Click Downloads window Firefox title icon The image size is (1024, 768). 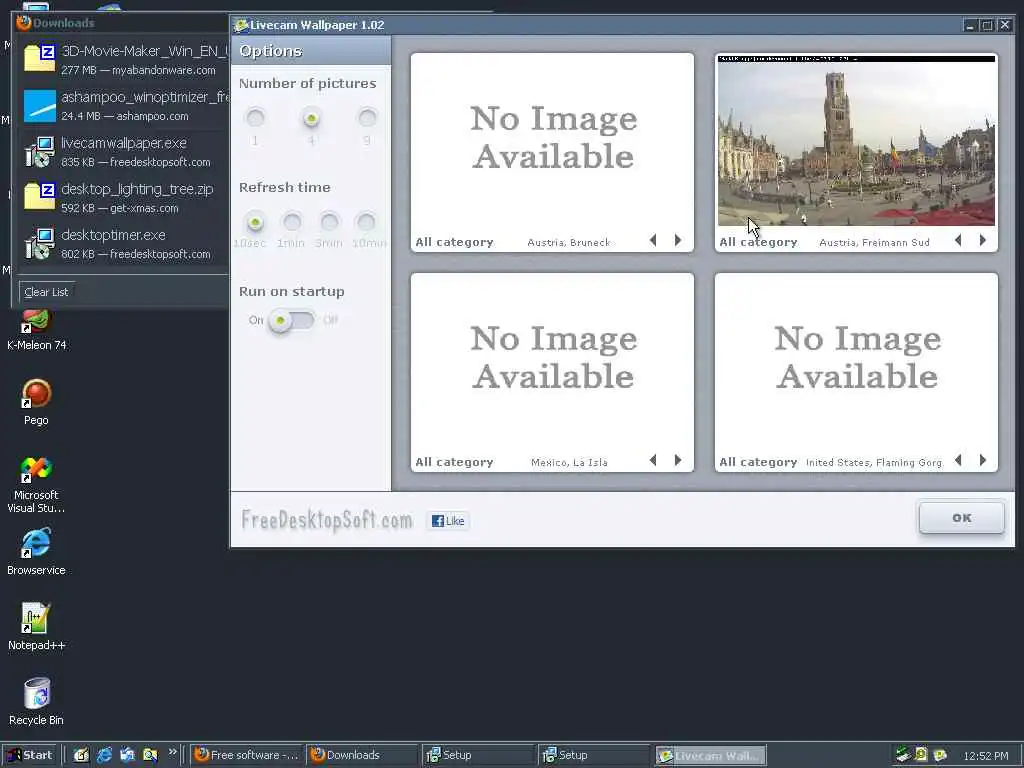coord(24,23)
